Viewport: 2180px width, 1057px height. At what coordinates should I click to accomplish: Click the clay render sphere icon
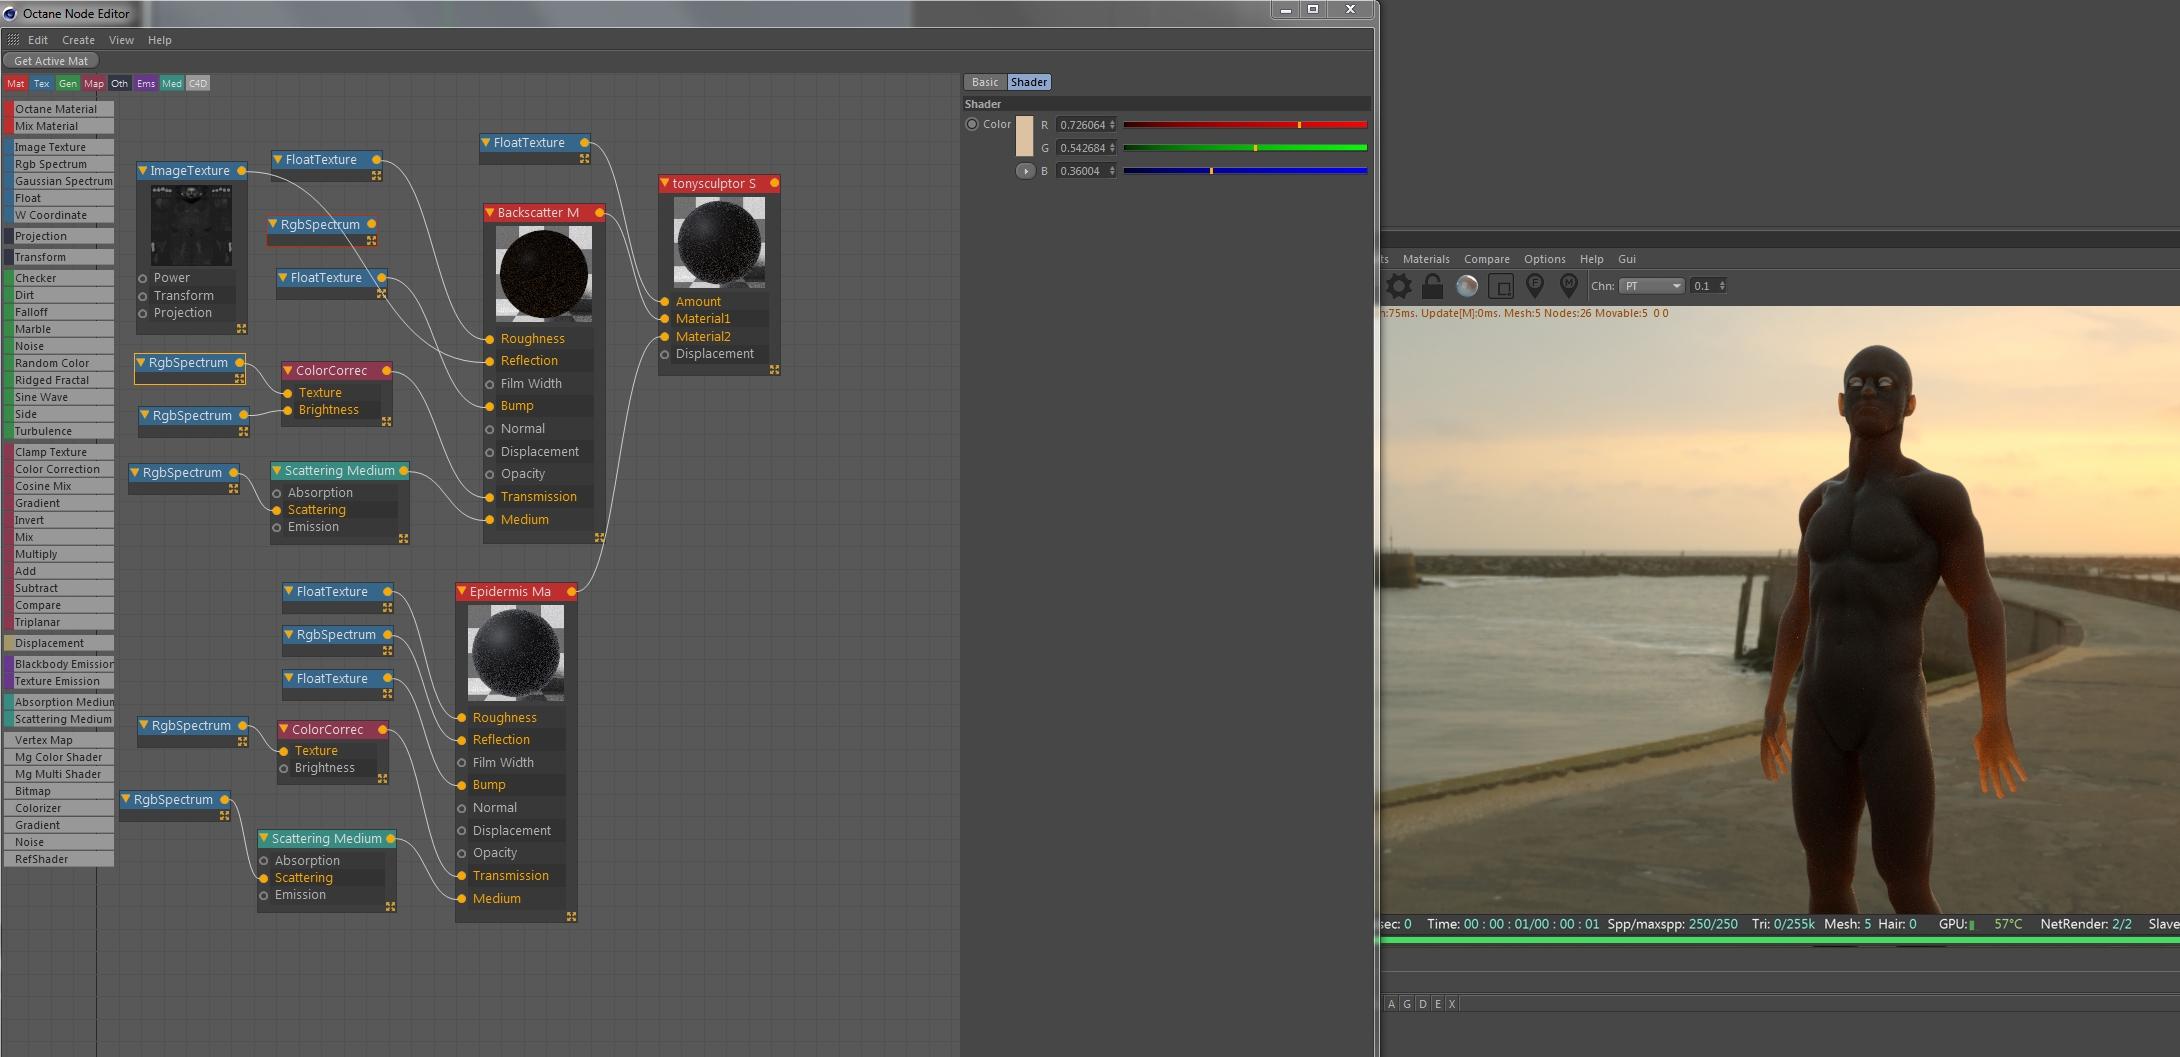point(1467,287)
